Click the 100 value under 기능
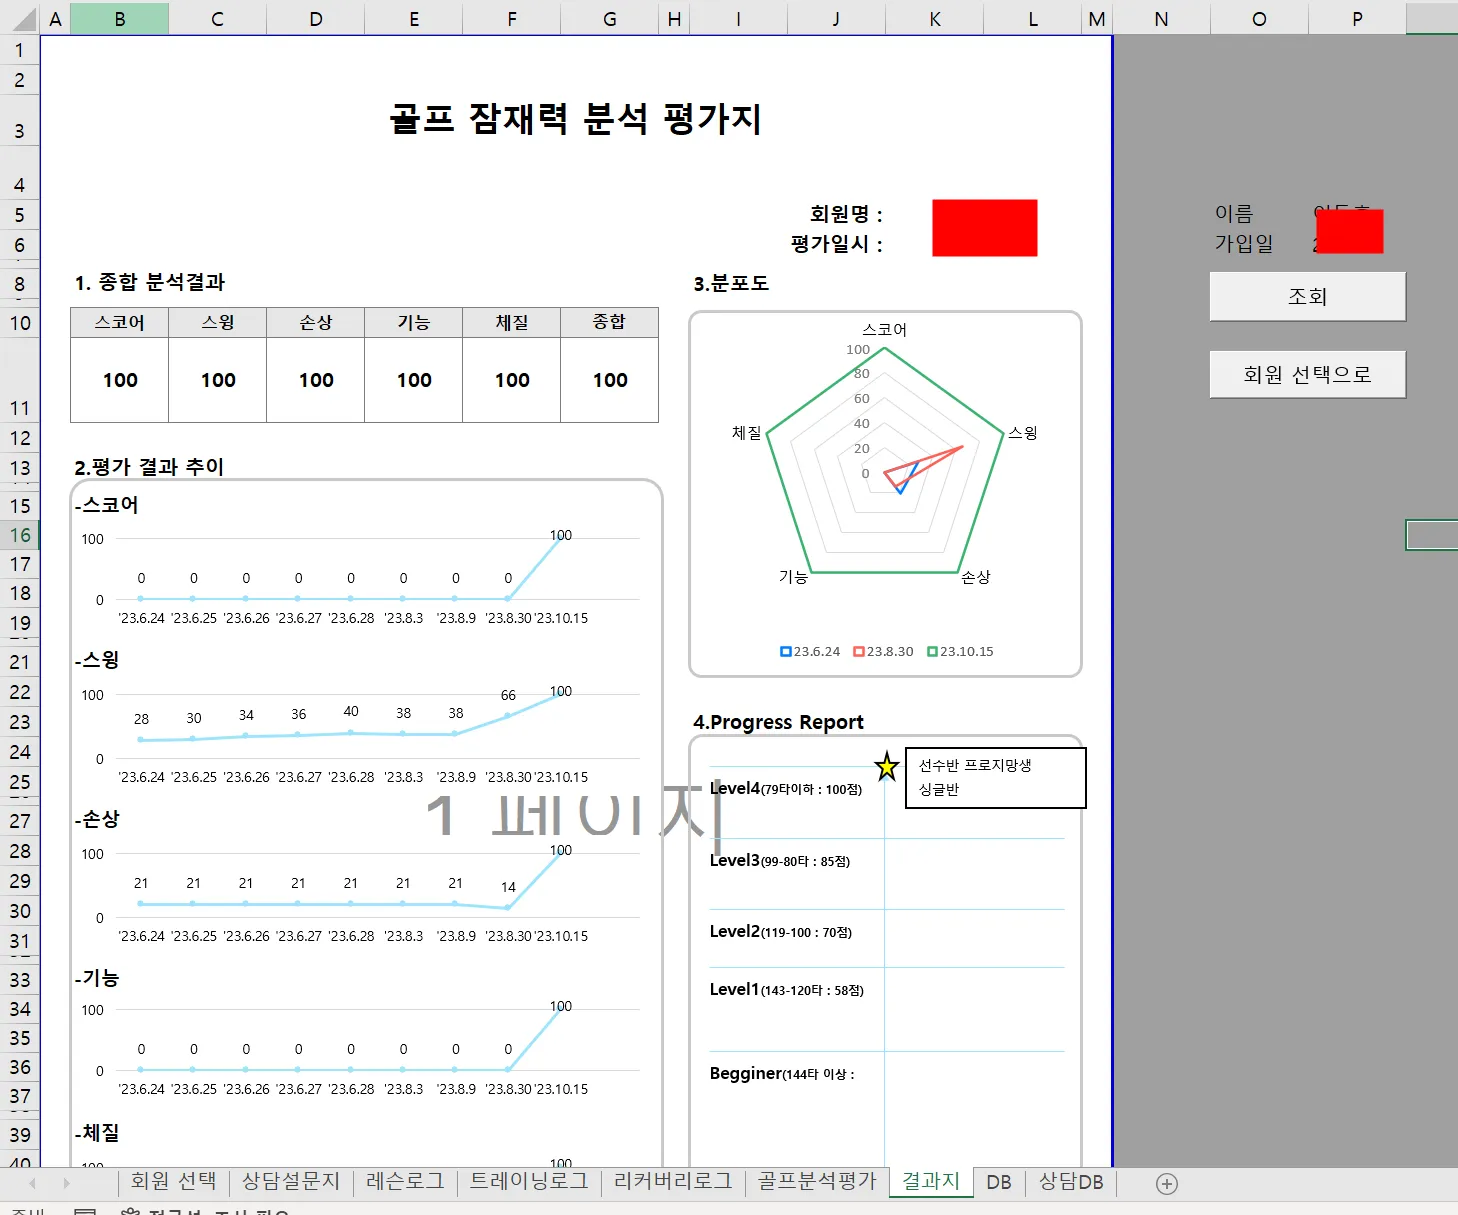The image size is (1458, 1215). pyautogui.click(x=413, y=380)
